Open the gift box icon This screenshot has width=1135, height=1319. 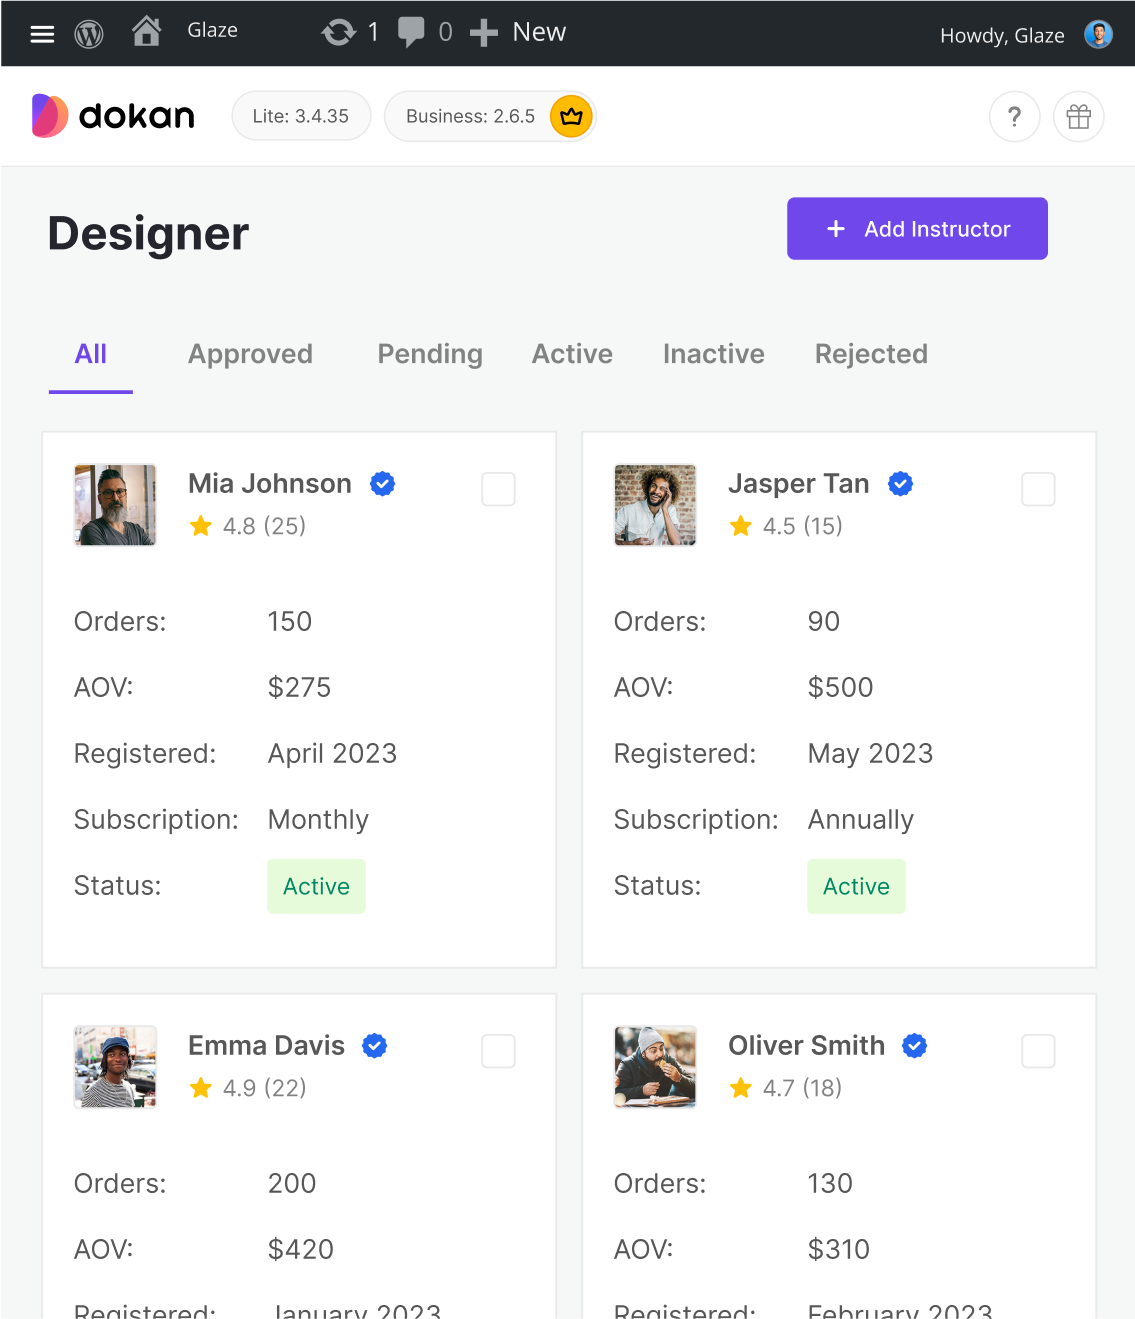pyautogui.click(x=1078, y=117)
